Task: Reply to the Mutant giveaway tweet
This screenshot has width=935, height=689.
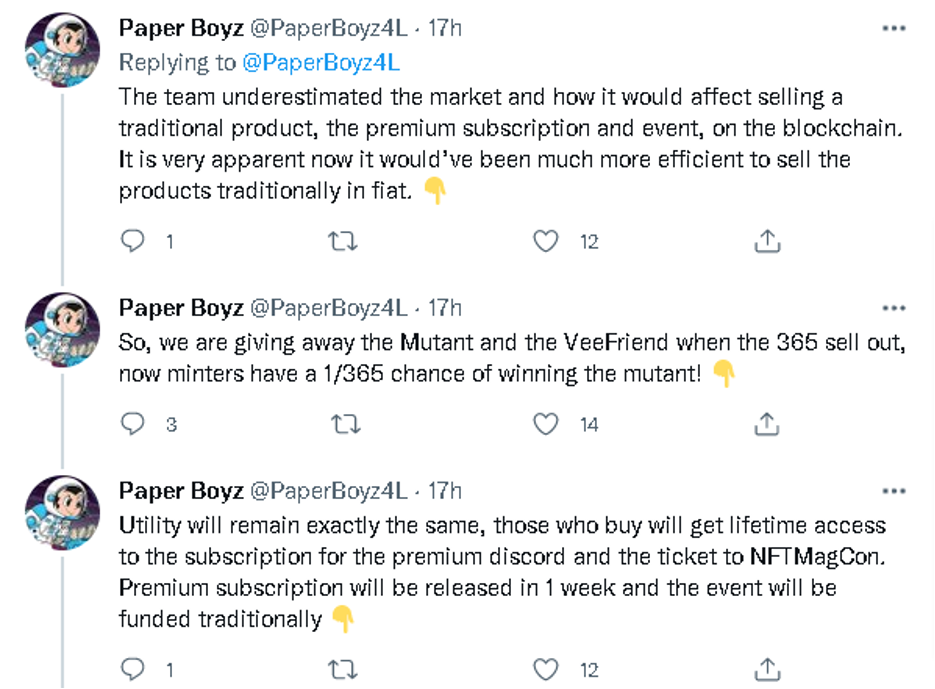Action: pos(132,424)
